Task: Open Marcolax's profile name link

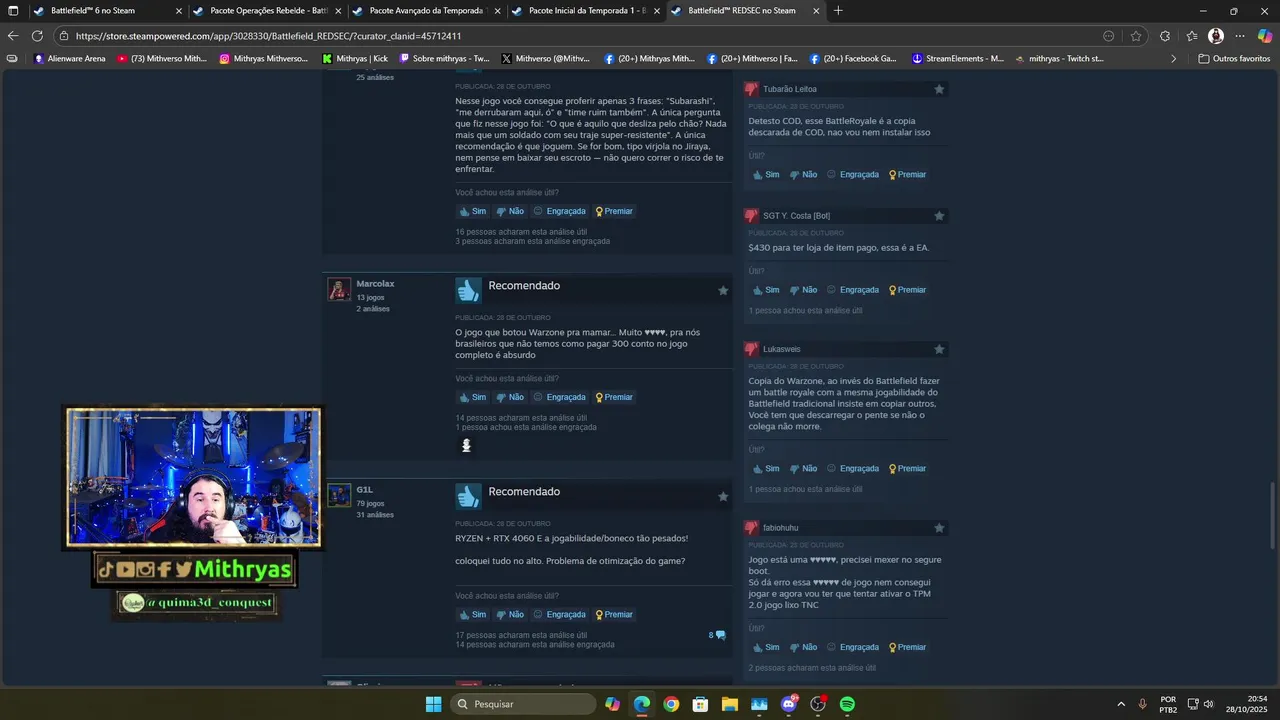Action: pos(375,284)
